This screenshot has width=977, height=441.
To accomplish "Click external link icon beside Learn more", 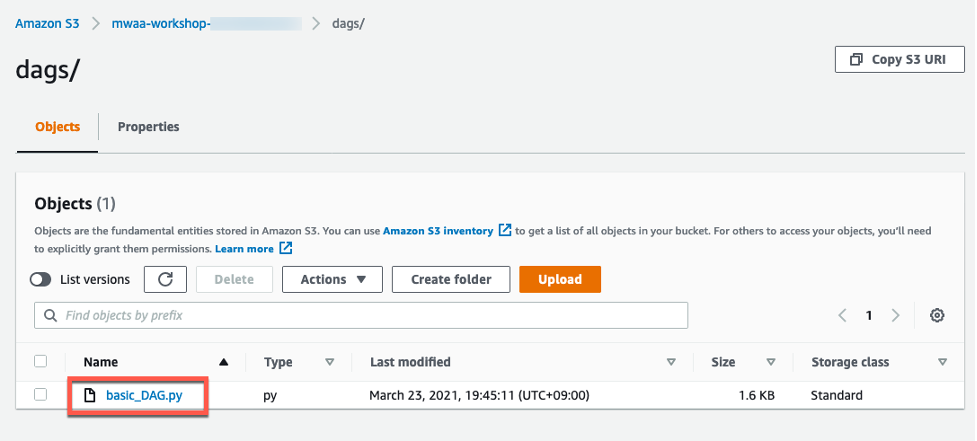I will [x=286, y=248].
